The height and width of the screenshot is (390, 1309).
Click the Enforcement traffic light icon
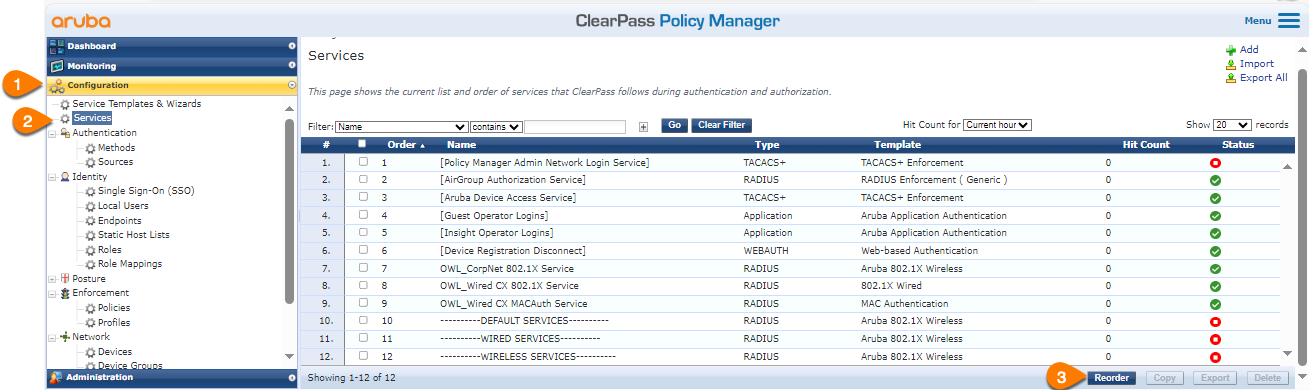pos(66,293)
